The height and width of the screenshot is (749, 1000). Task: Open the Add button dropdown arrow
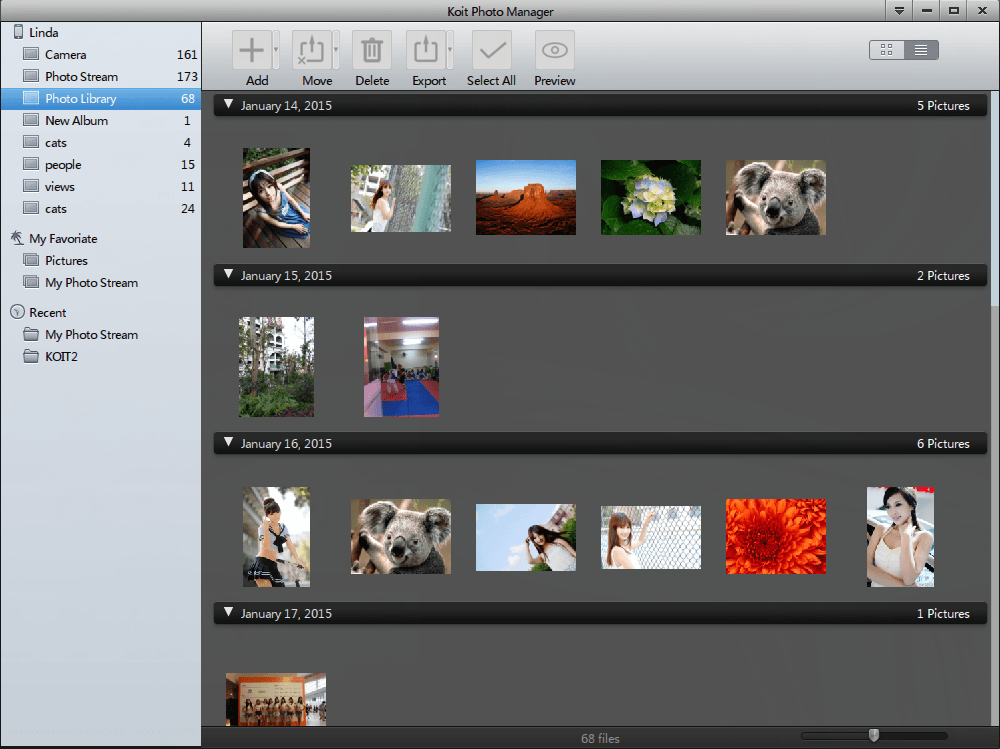277,50
